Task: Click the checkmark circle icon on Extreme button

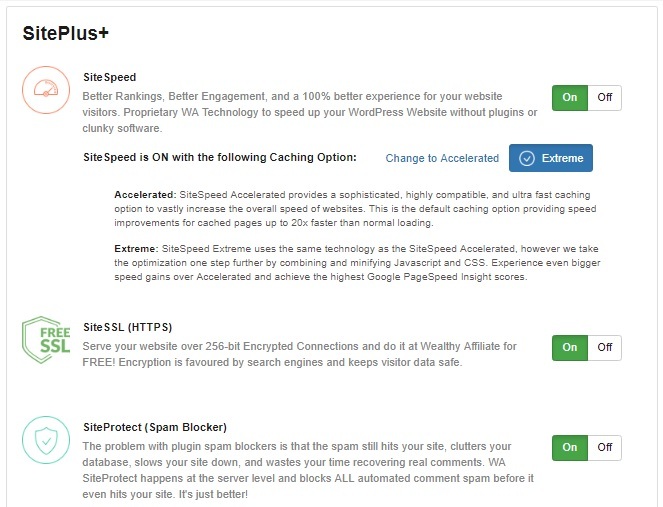Action: pos(527,158)
